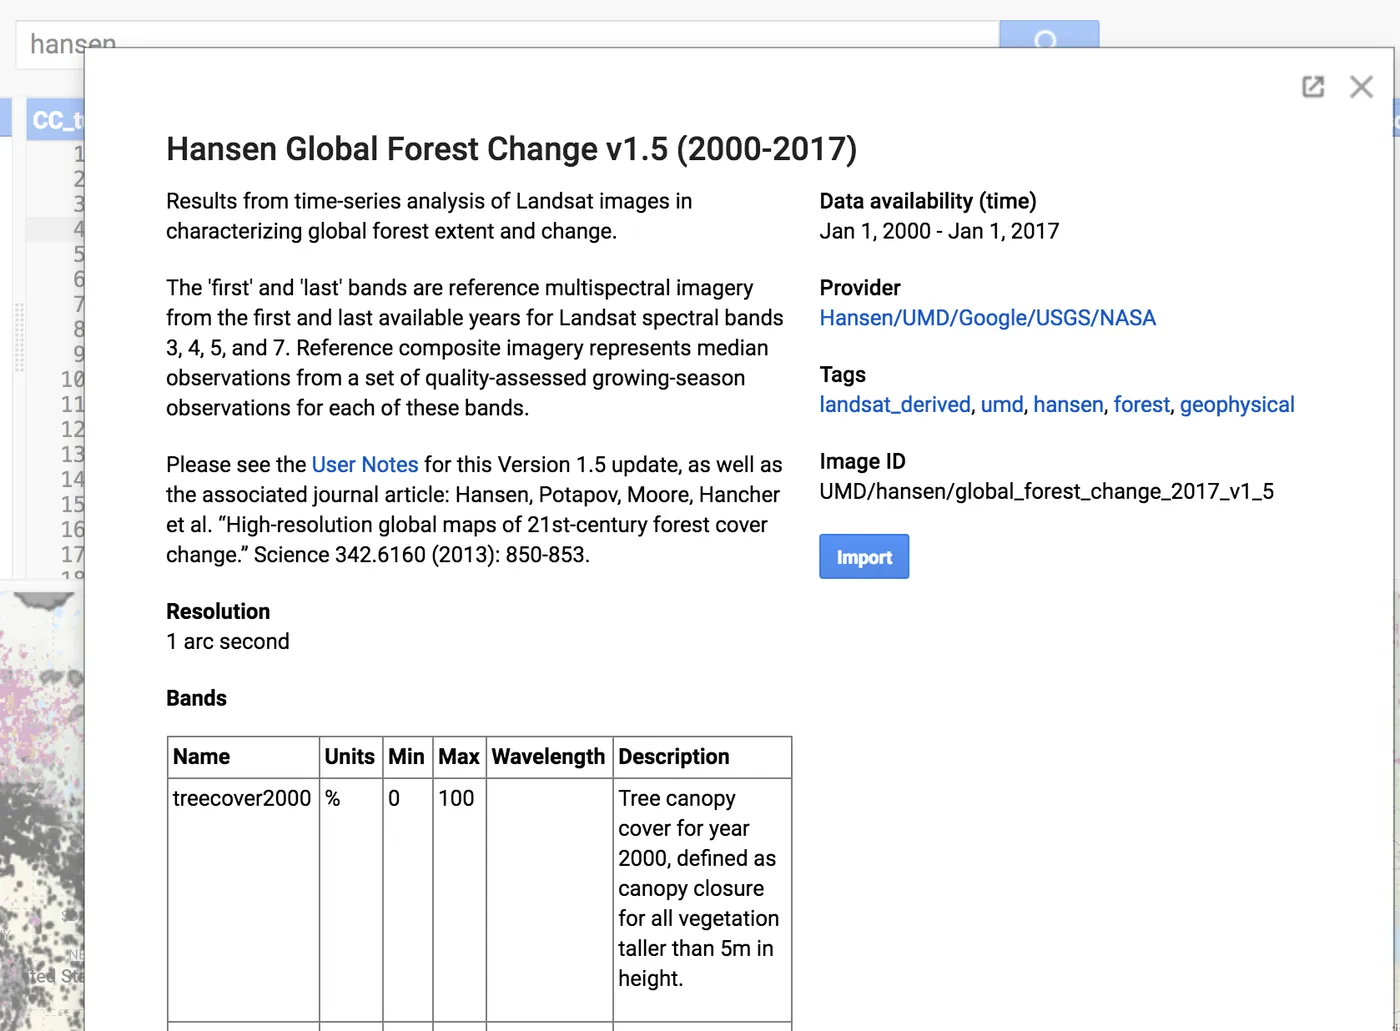Click the resolution value 1 arc second
The image size is (1400, 1031).
coord(228,642)
